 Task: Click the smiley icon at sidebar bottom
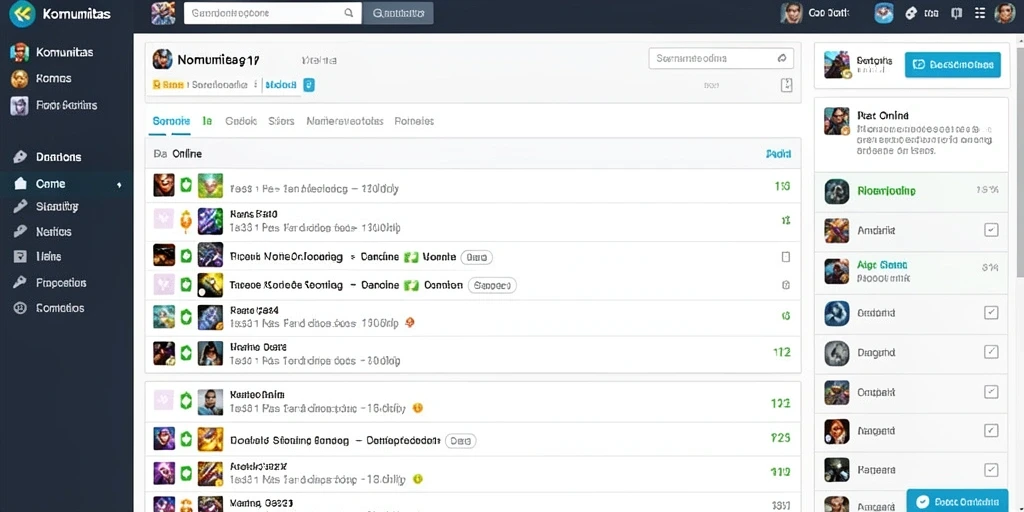point(20,308)
